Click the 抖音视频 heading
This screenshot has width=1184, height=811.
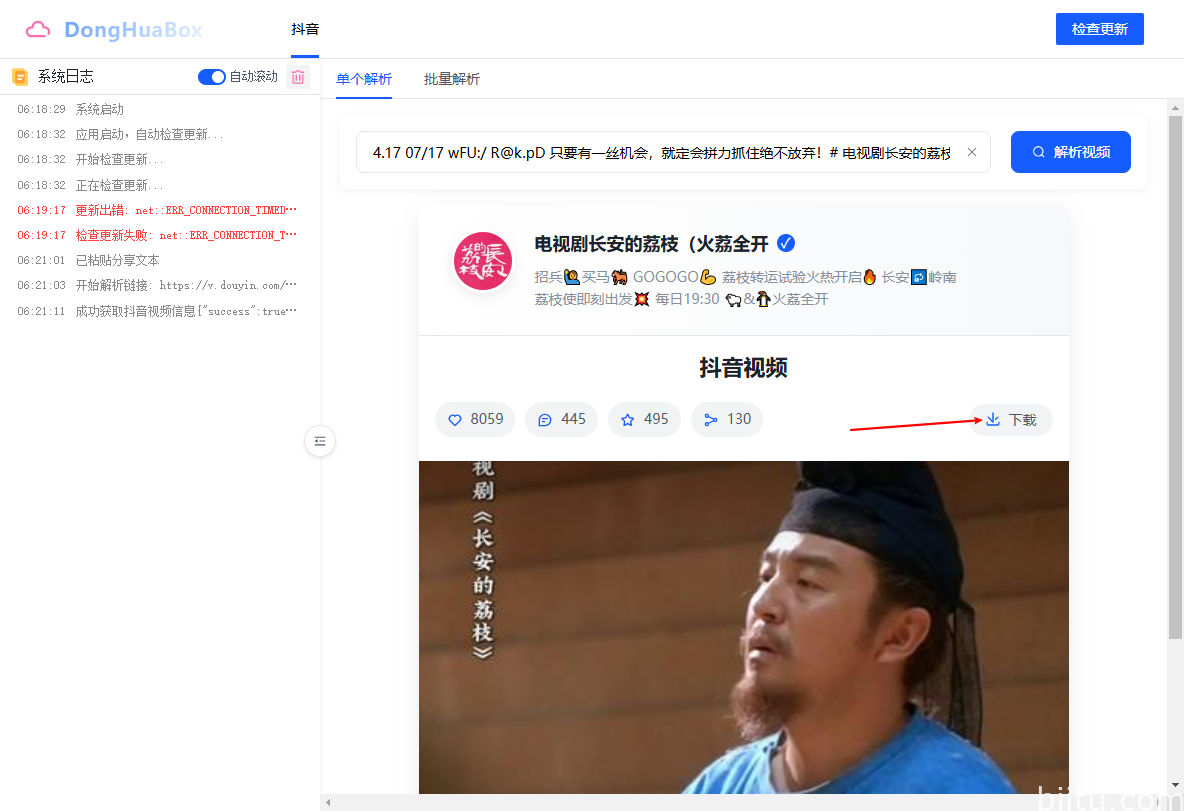click(744, 368)
